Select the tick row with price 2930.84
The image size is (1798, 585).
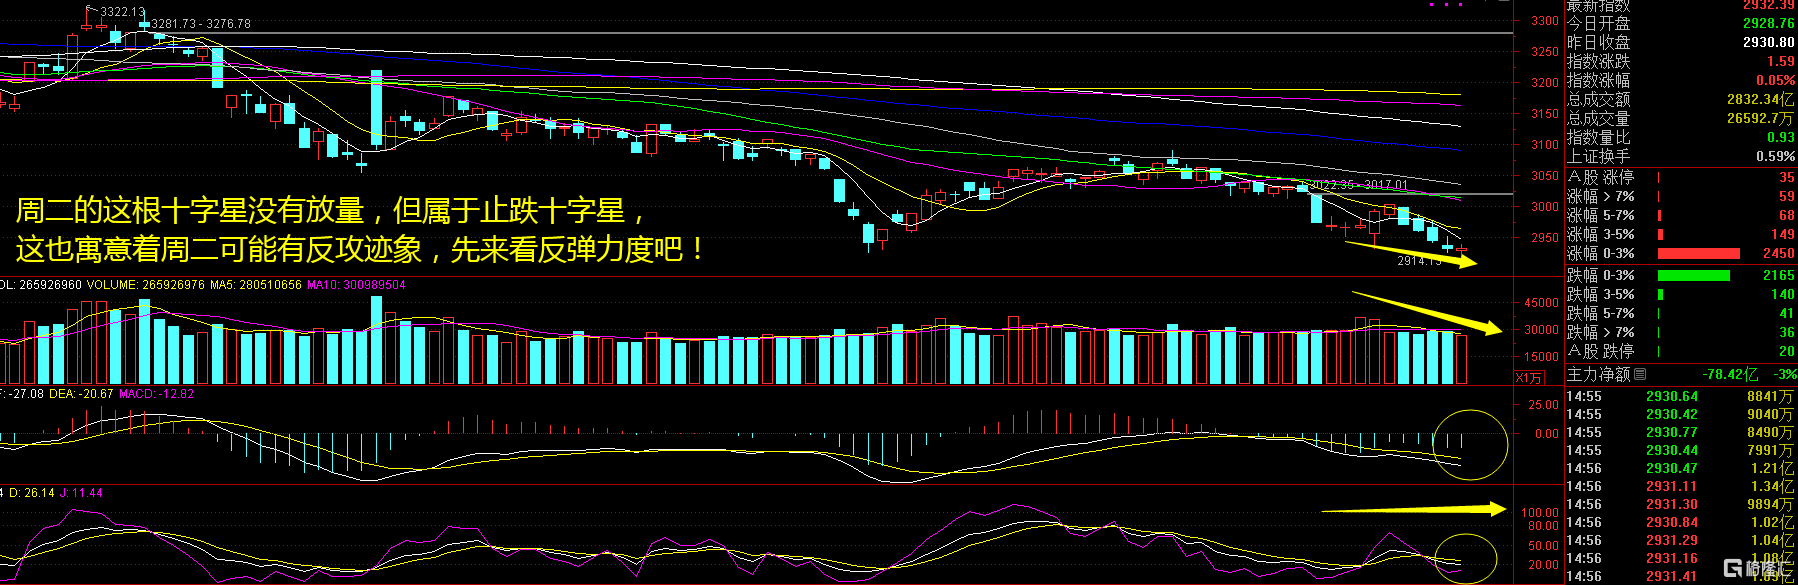(1680, 522)
